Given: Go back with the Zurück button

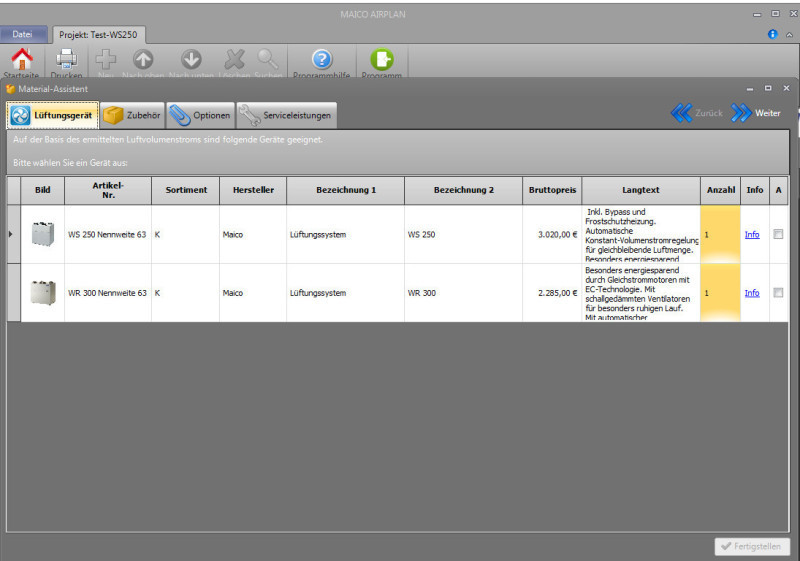Looking at the screenshot, I should coord(697,113).
